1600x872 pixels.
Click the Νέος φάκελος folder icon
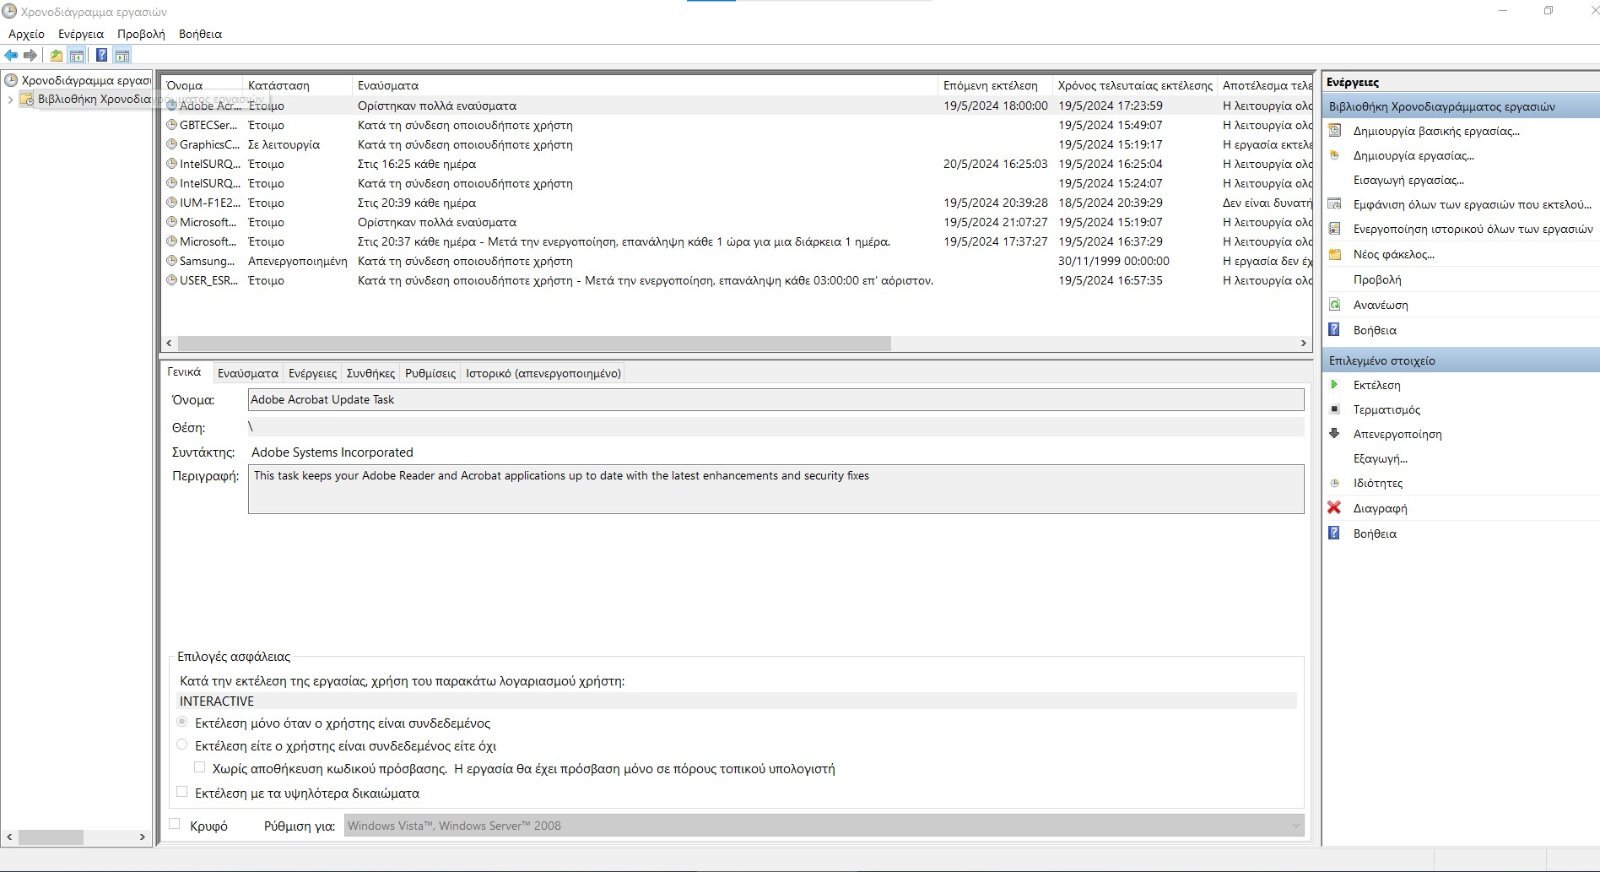click(x=1334, y=254)
